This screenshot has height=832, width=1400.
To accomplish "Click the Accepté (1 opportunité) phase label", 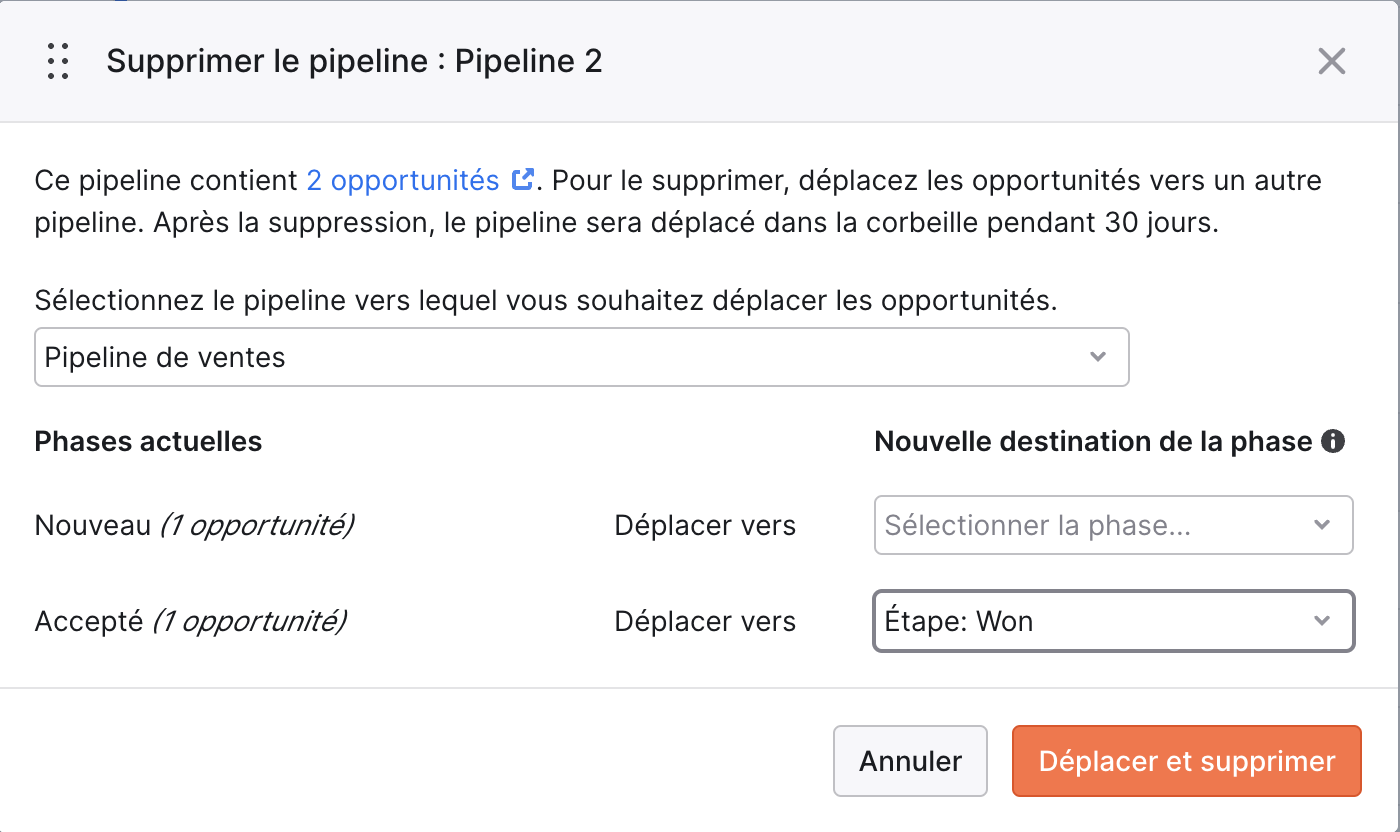I will (x=191, y=621).
